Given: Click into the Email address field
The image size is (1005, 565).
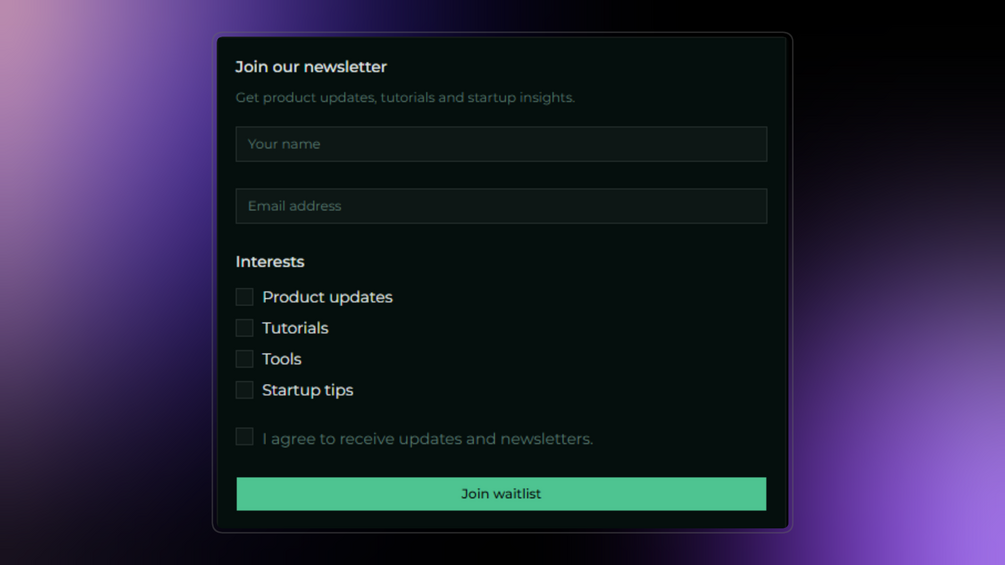Looking at the screenshot, I should pyautogui.click(x=501, y=206).
